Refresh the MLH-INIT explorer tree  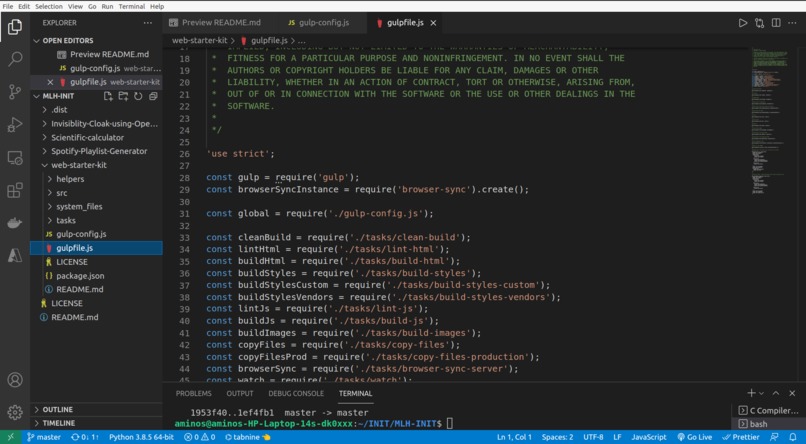(x=138, y=96)
